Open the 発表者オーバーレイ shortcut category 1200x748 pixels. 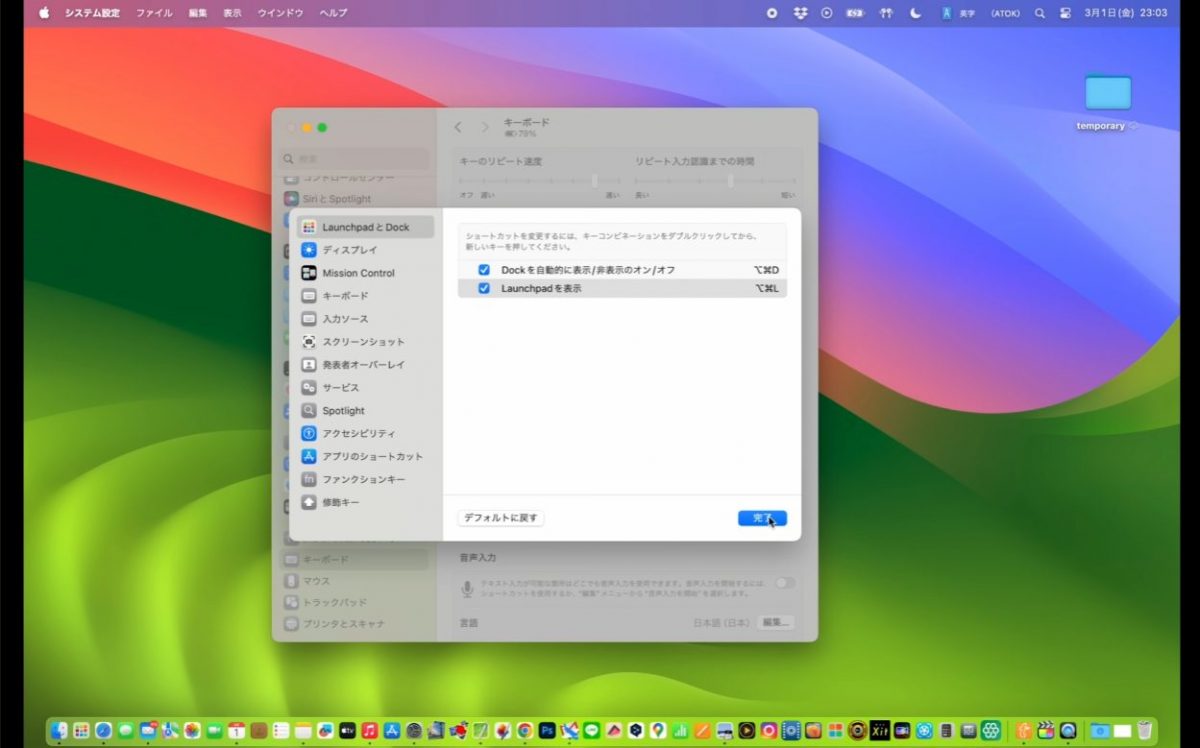[366, 365]
